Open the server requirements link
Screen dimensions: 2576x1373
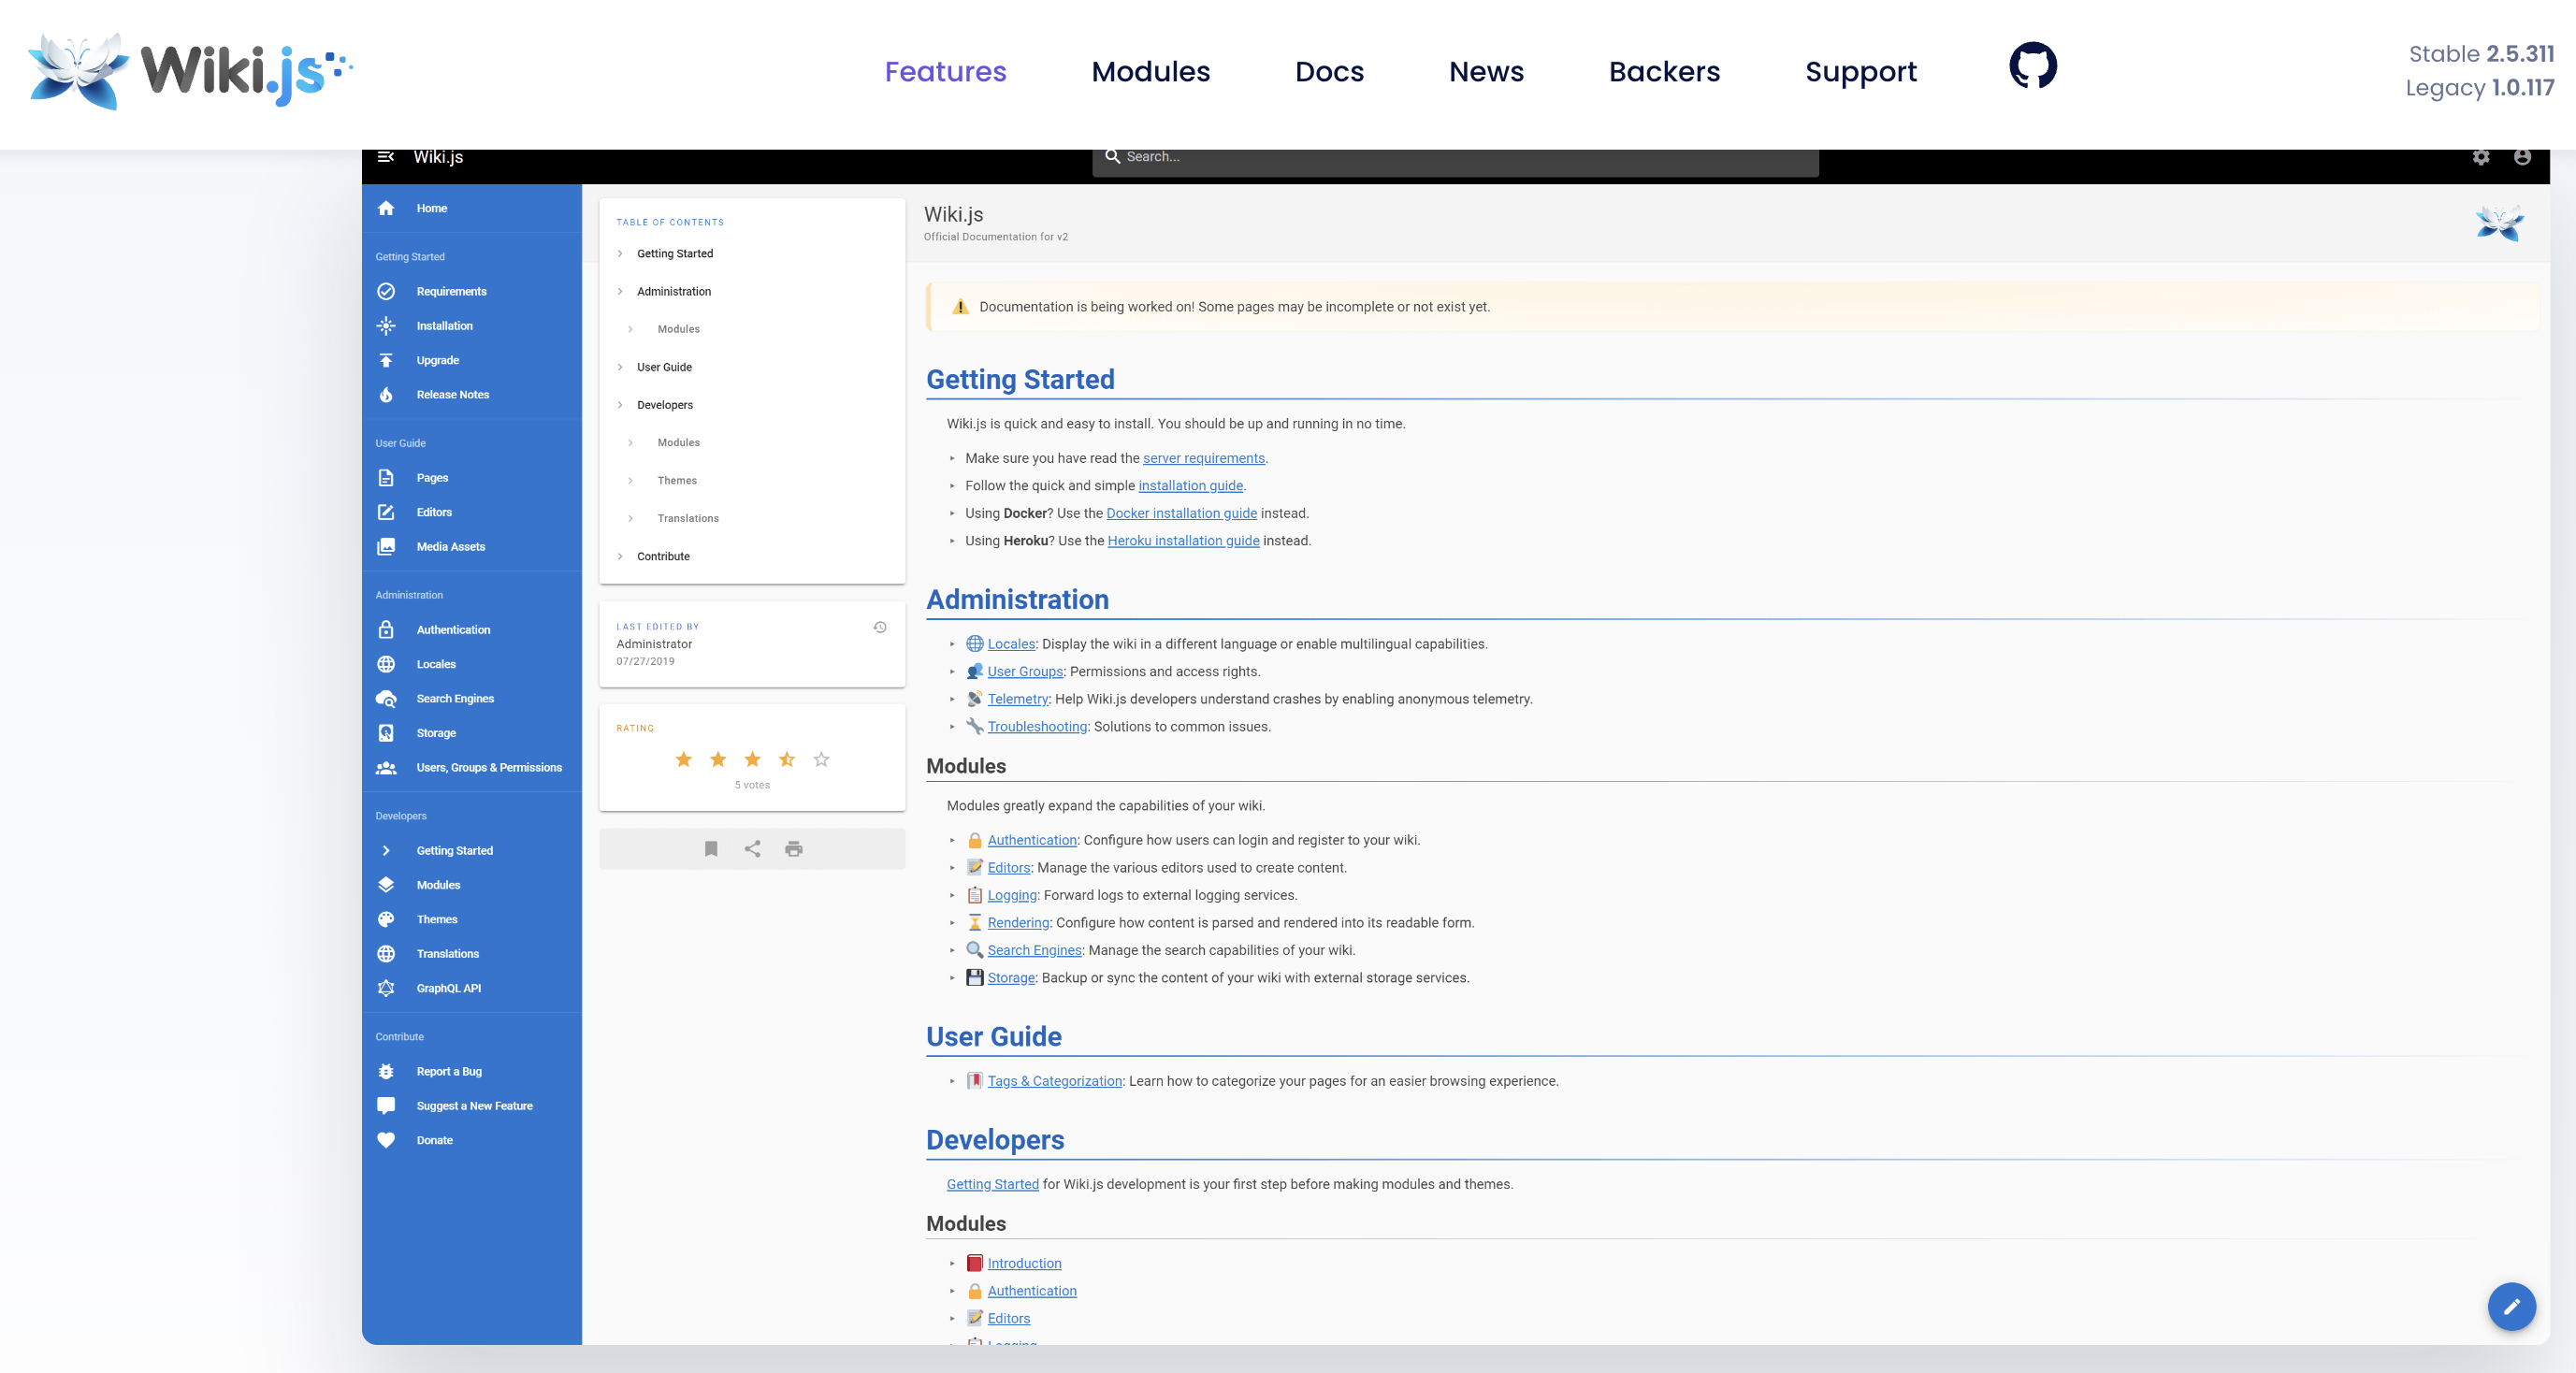click(x=1203, y=458)
